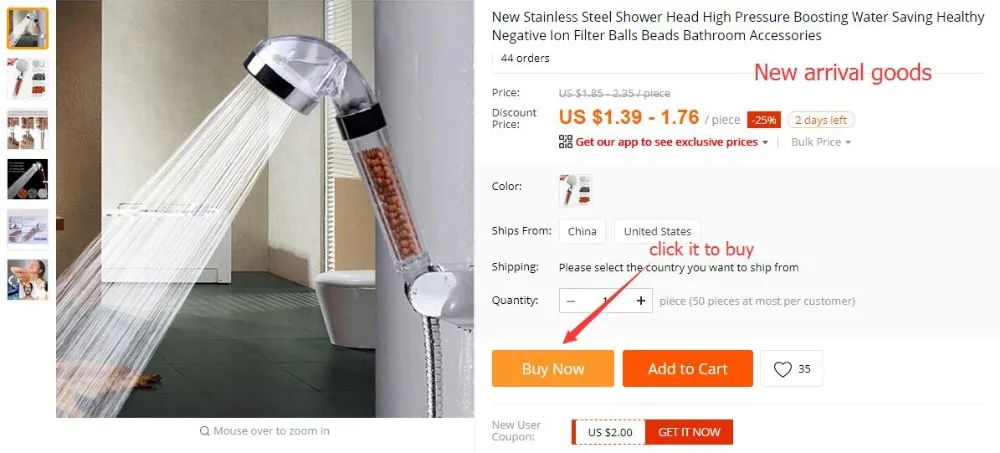Click the Add to Cart button
Screen dimensions: 1000x453
[x=688, y=368]
